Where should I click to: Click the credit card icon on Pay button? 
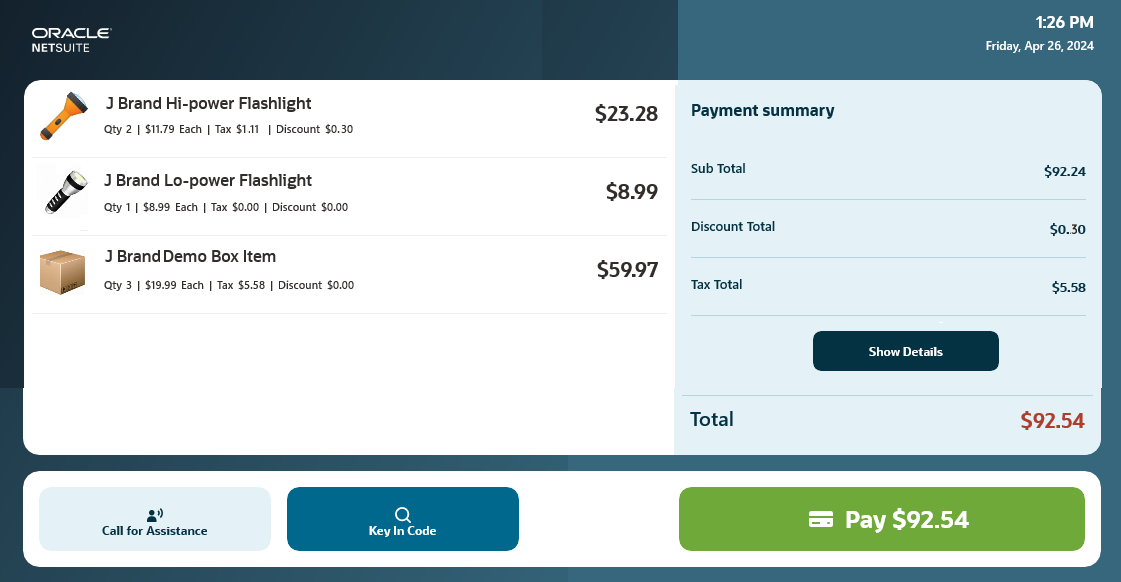pos(821,519)
